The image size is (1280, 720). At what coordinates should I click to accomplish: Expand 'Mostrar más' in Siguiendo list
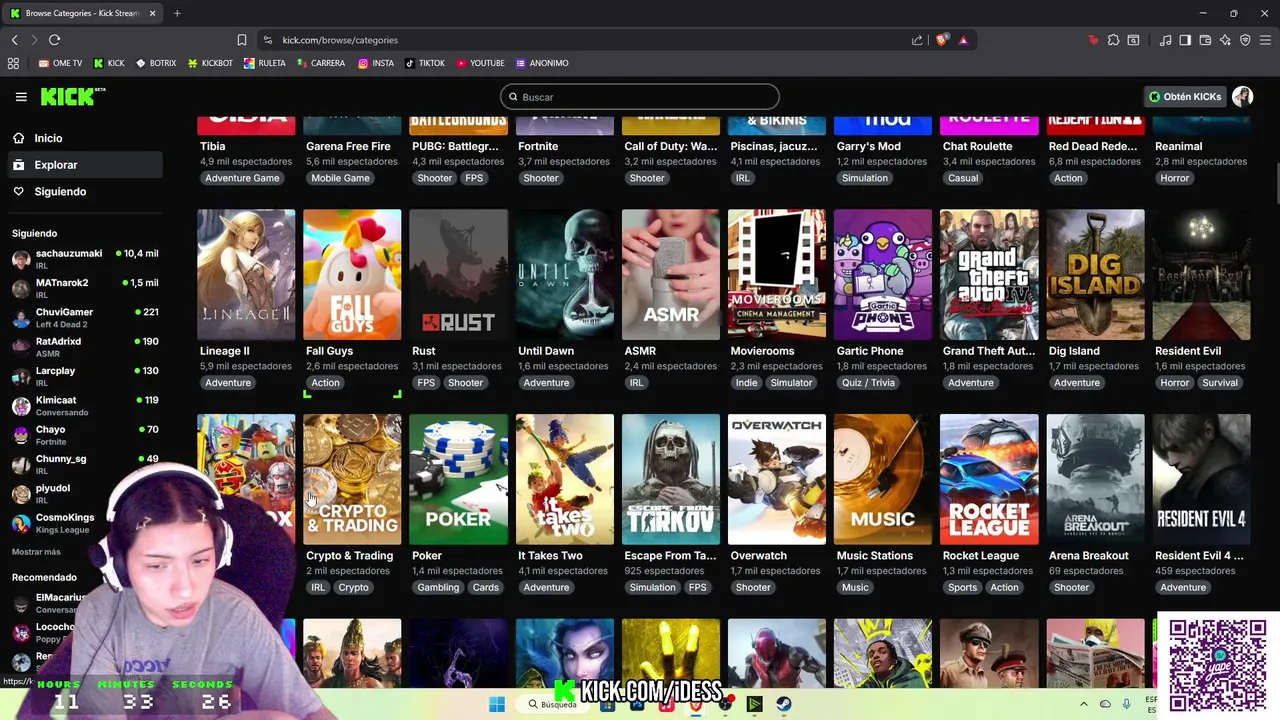point(36,552)
